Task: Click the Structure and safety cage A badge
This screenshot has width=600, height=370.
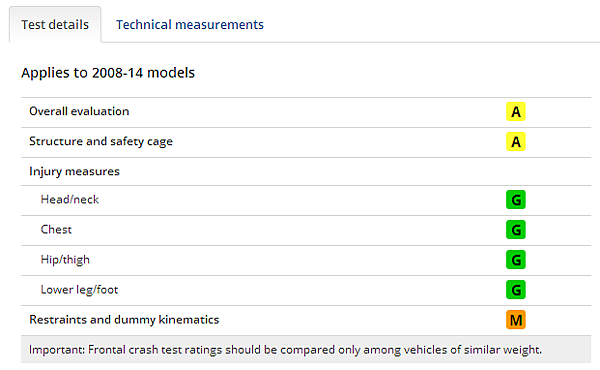Action: (515, 142)
